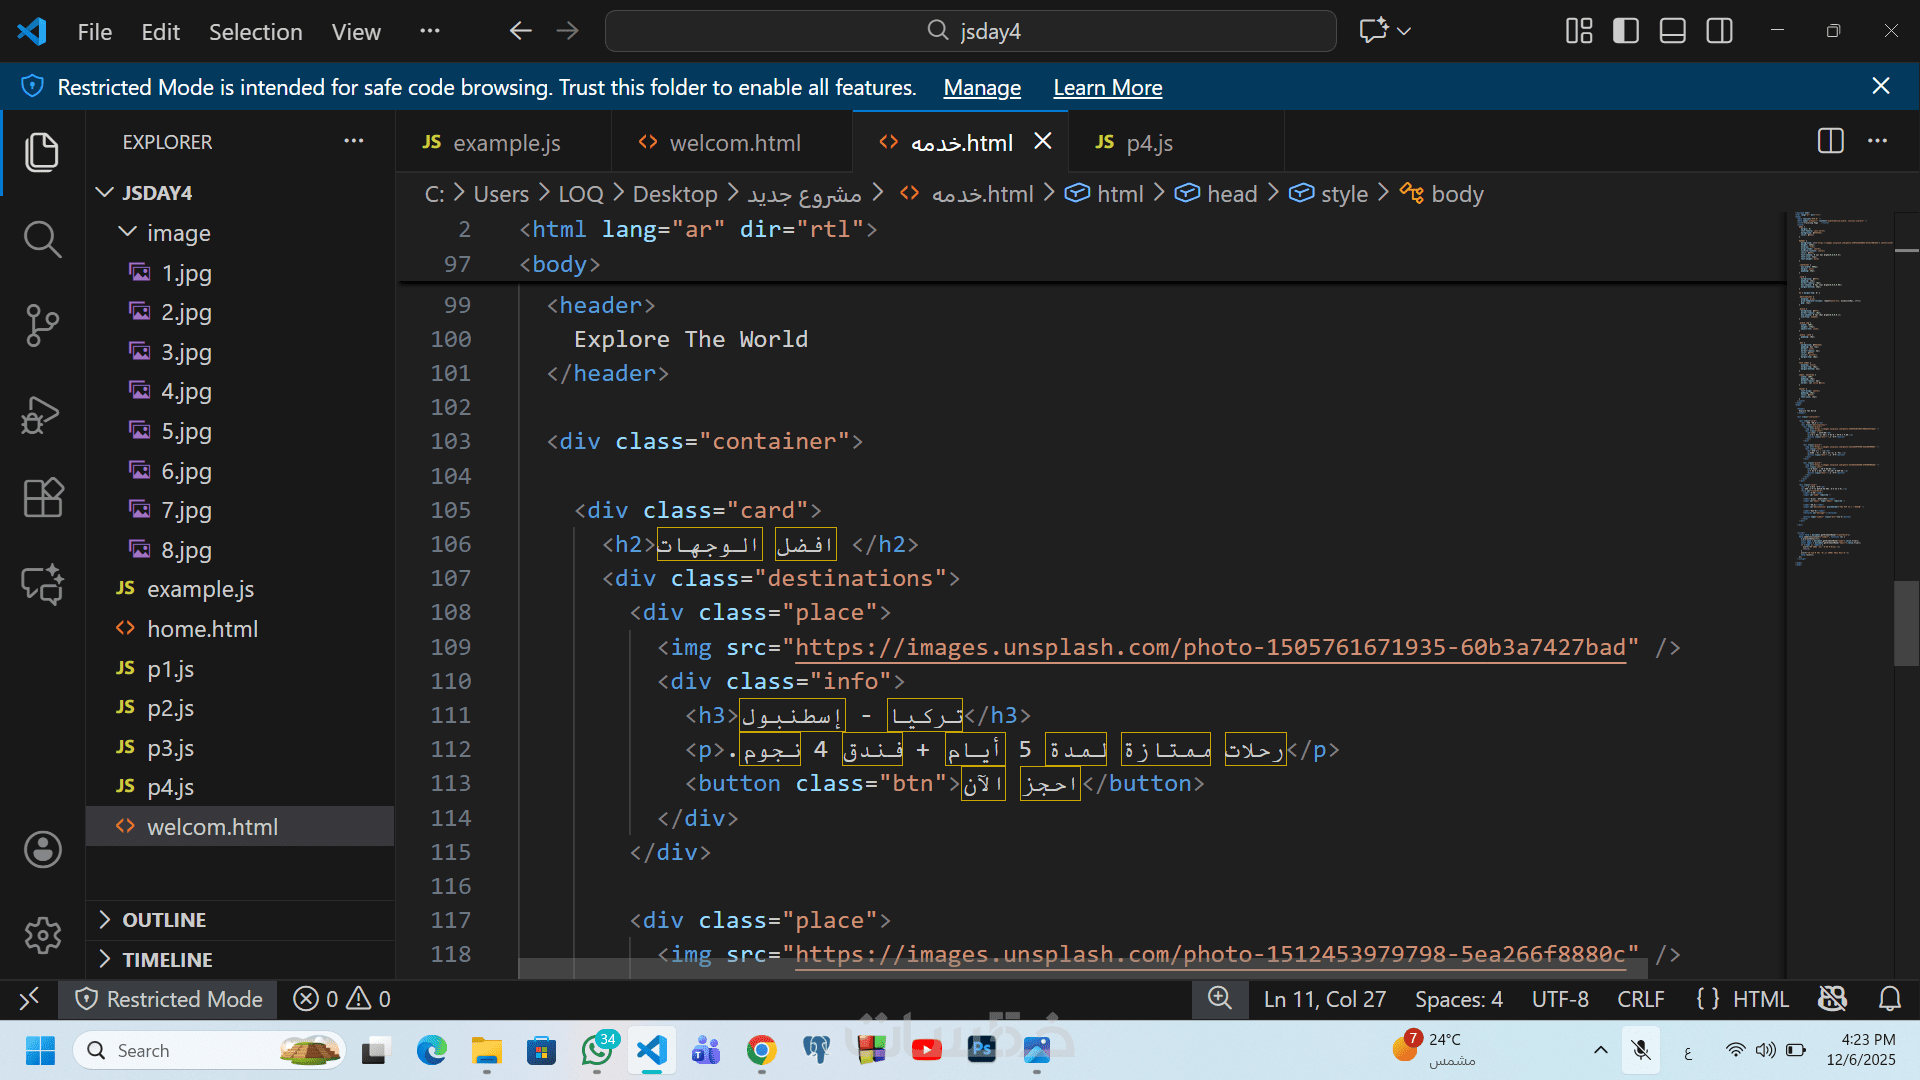The image size is (1920, 1080).
Task: Open the Search view in activity bar
Action: tap(42, 239)
